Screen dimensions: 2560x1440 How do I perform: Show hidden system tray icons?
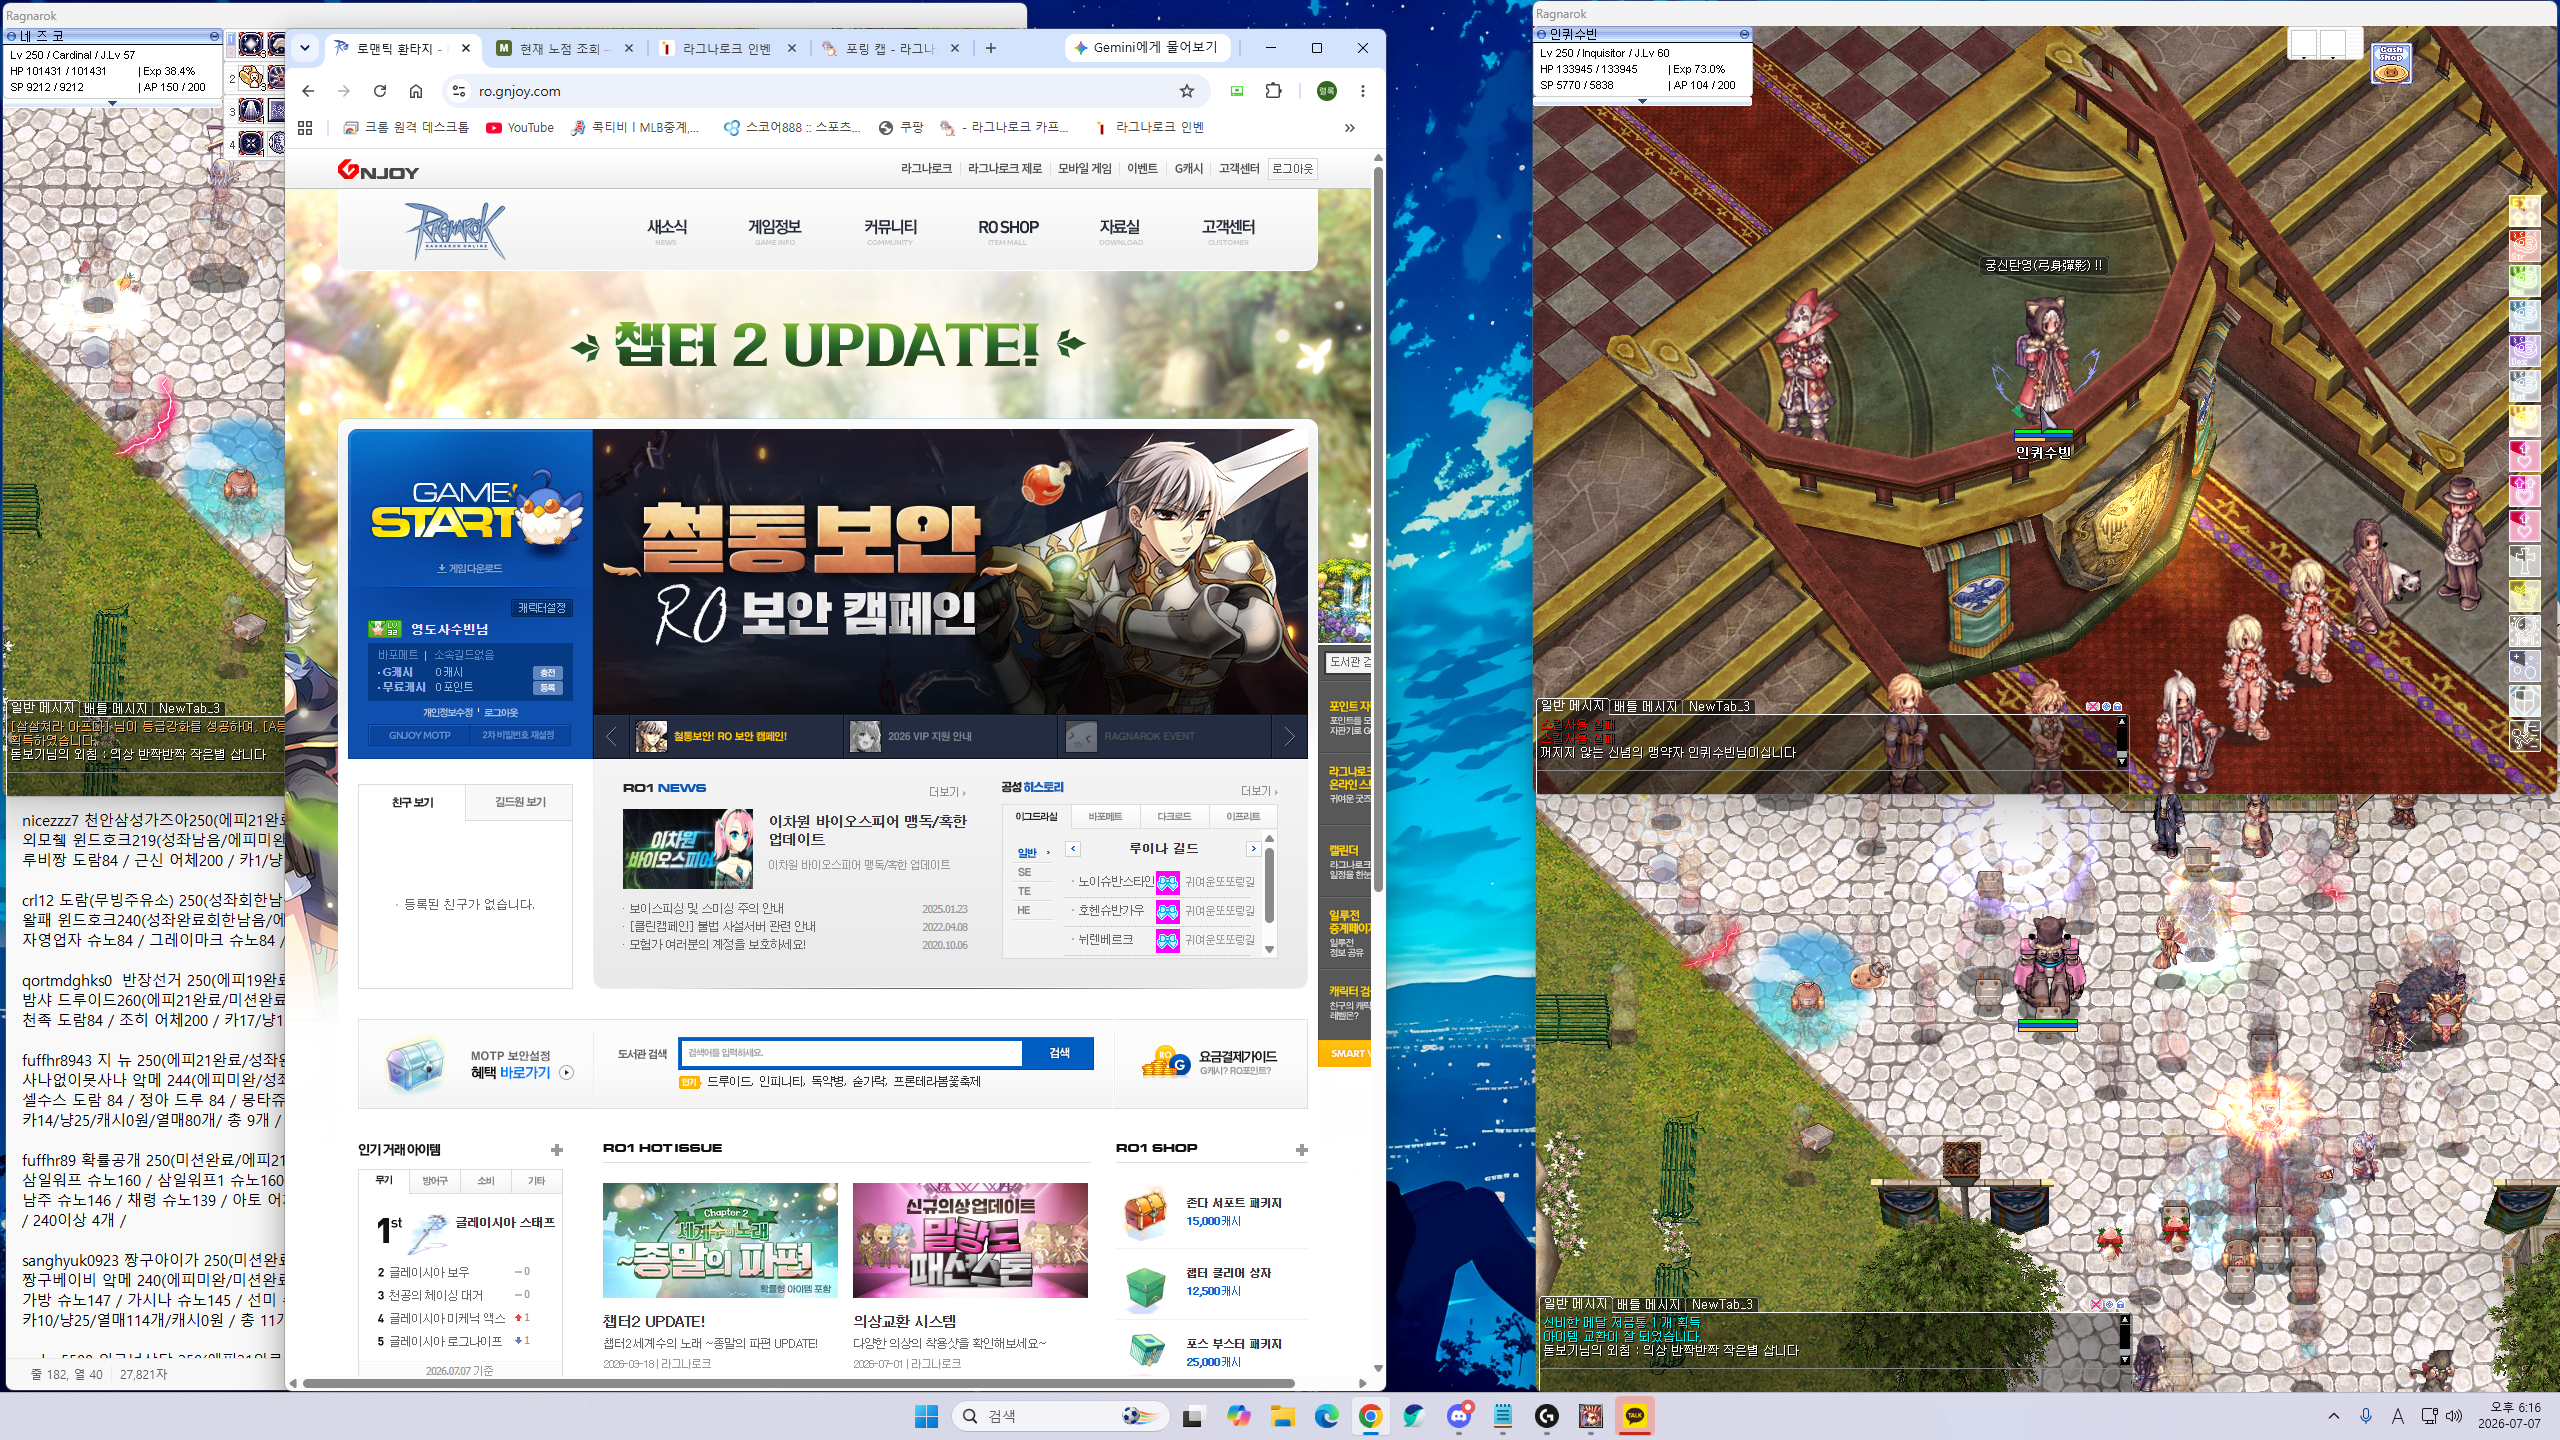2334,1416
